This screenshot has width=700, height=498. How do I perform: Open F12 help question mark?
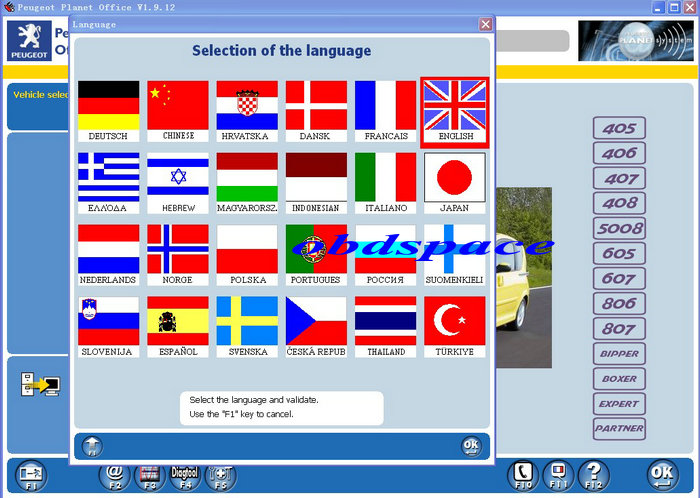tap(594, 476)
